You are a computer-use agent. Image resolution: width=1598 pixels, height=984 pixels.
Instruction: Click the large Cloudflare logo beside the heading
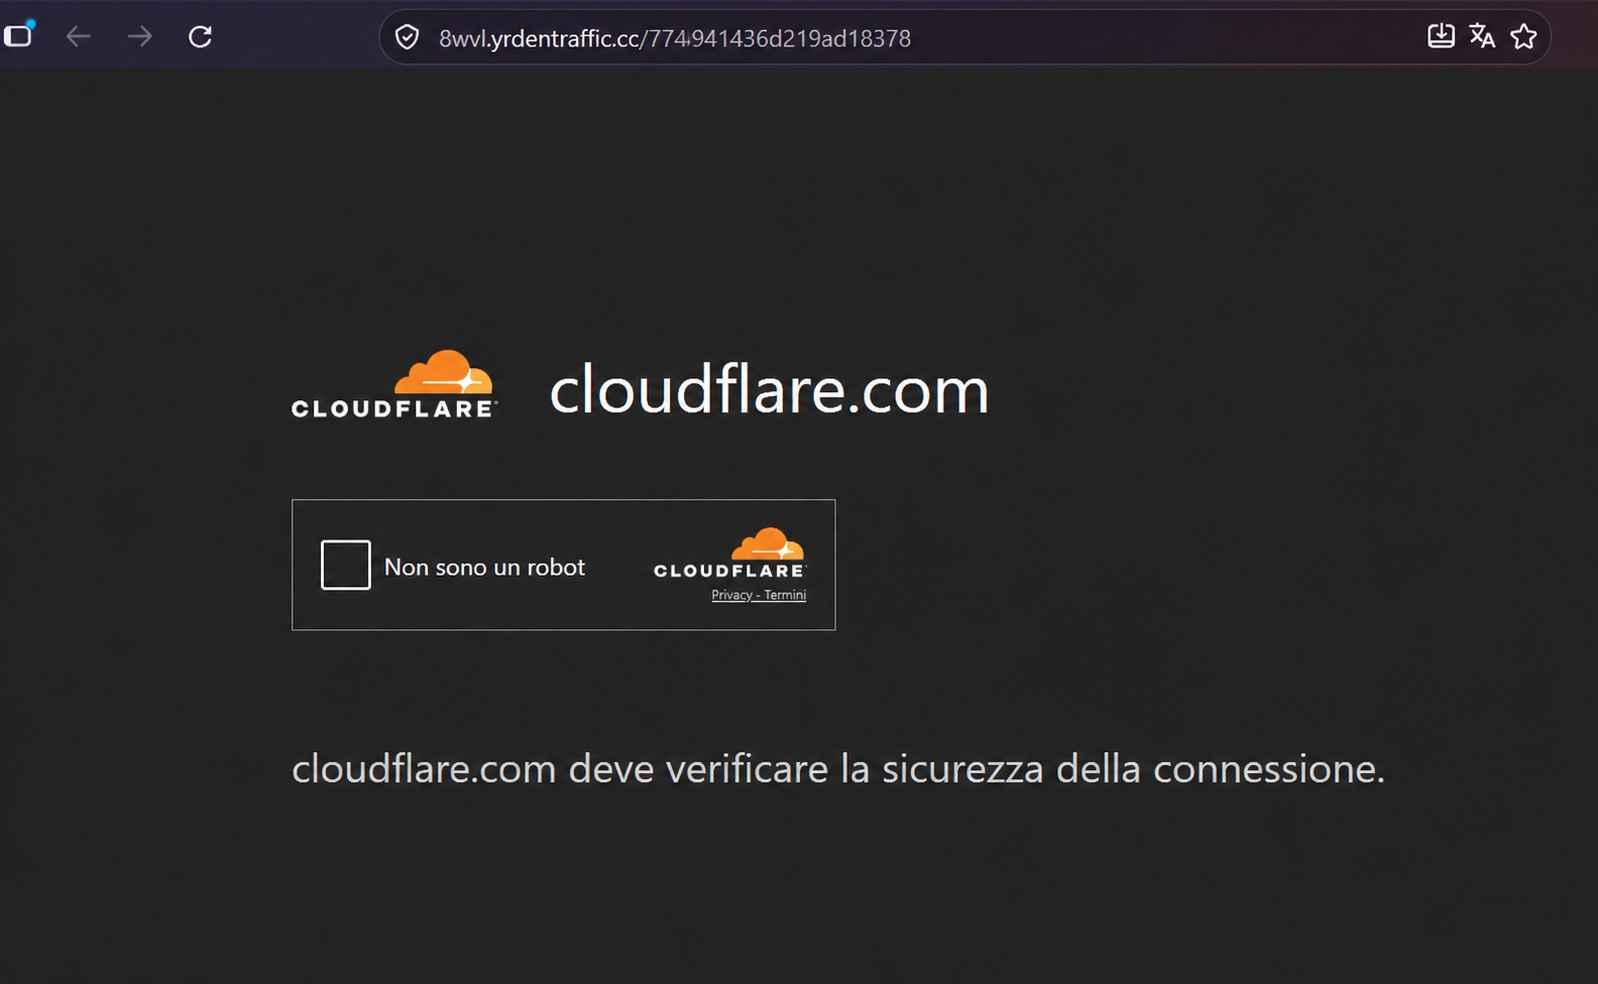394,385
